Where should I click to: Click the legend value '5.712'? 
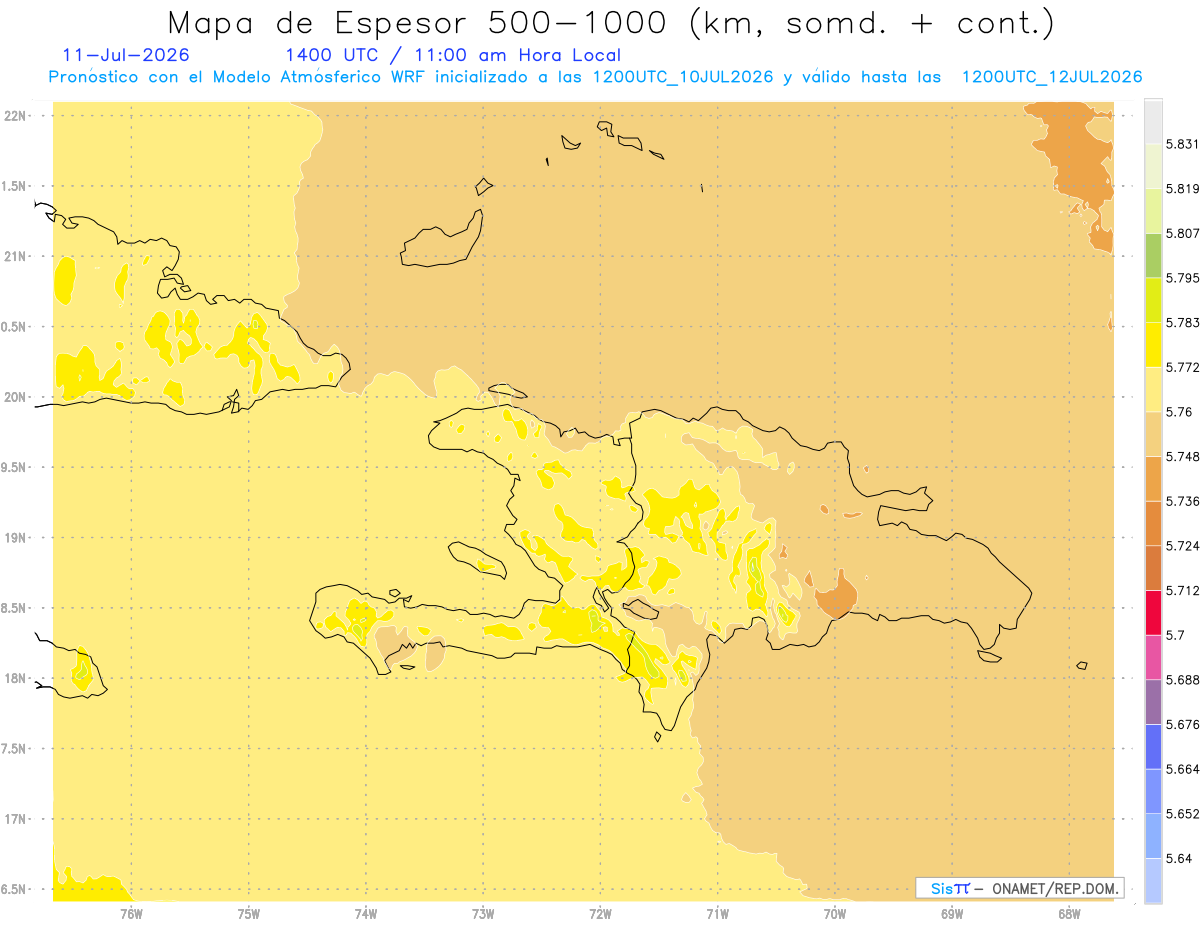click(1182, 591)
